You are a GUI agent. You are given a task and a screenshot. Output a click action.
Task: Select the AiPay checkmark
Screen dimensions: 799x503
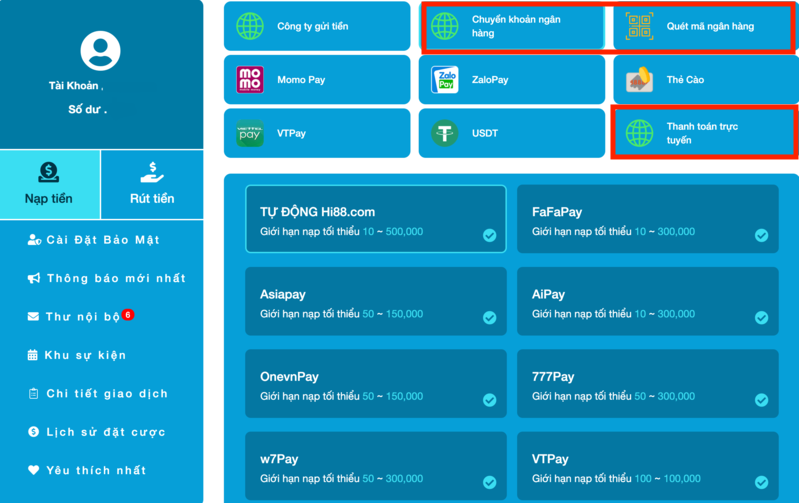pos(761,317)
